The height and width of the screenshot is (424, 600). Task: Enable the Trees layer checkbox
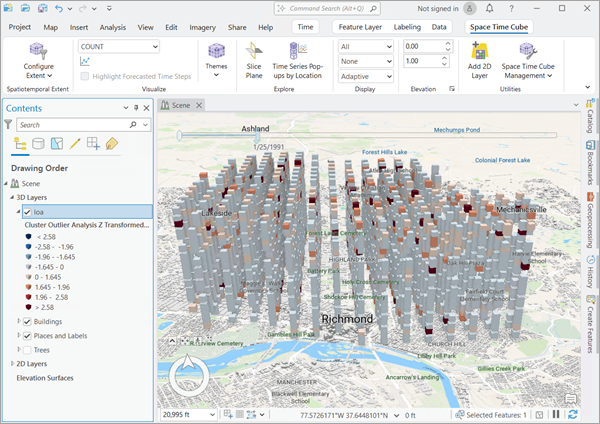tap(28, 350)
